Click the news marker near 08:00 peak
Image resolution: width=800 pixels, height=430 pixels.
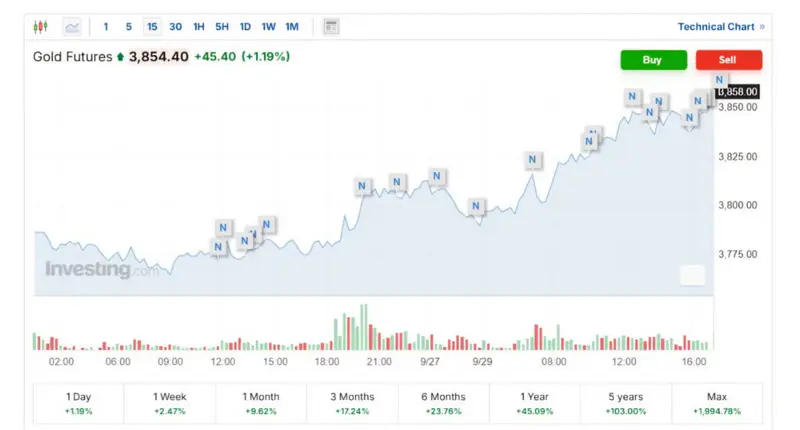click(x=532, y=160)
